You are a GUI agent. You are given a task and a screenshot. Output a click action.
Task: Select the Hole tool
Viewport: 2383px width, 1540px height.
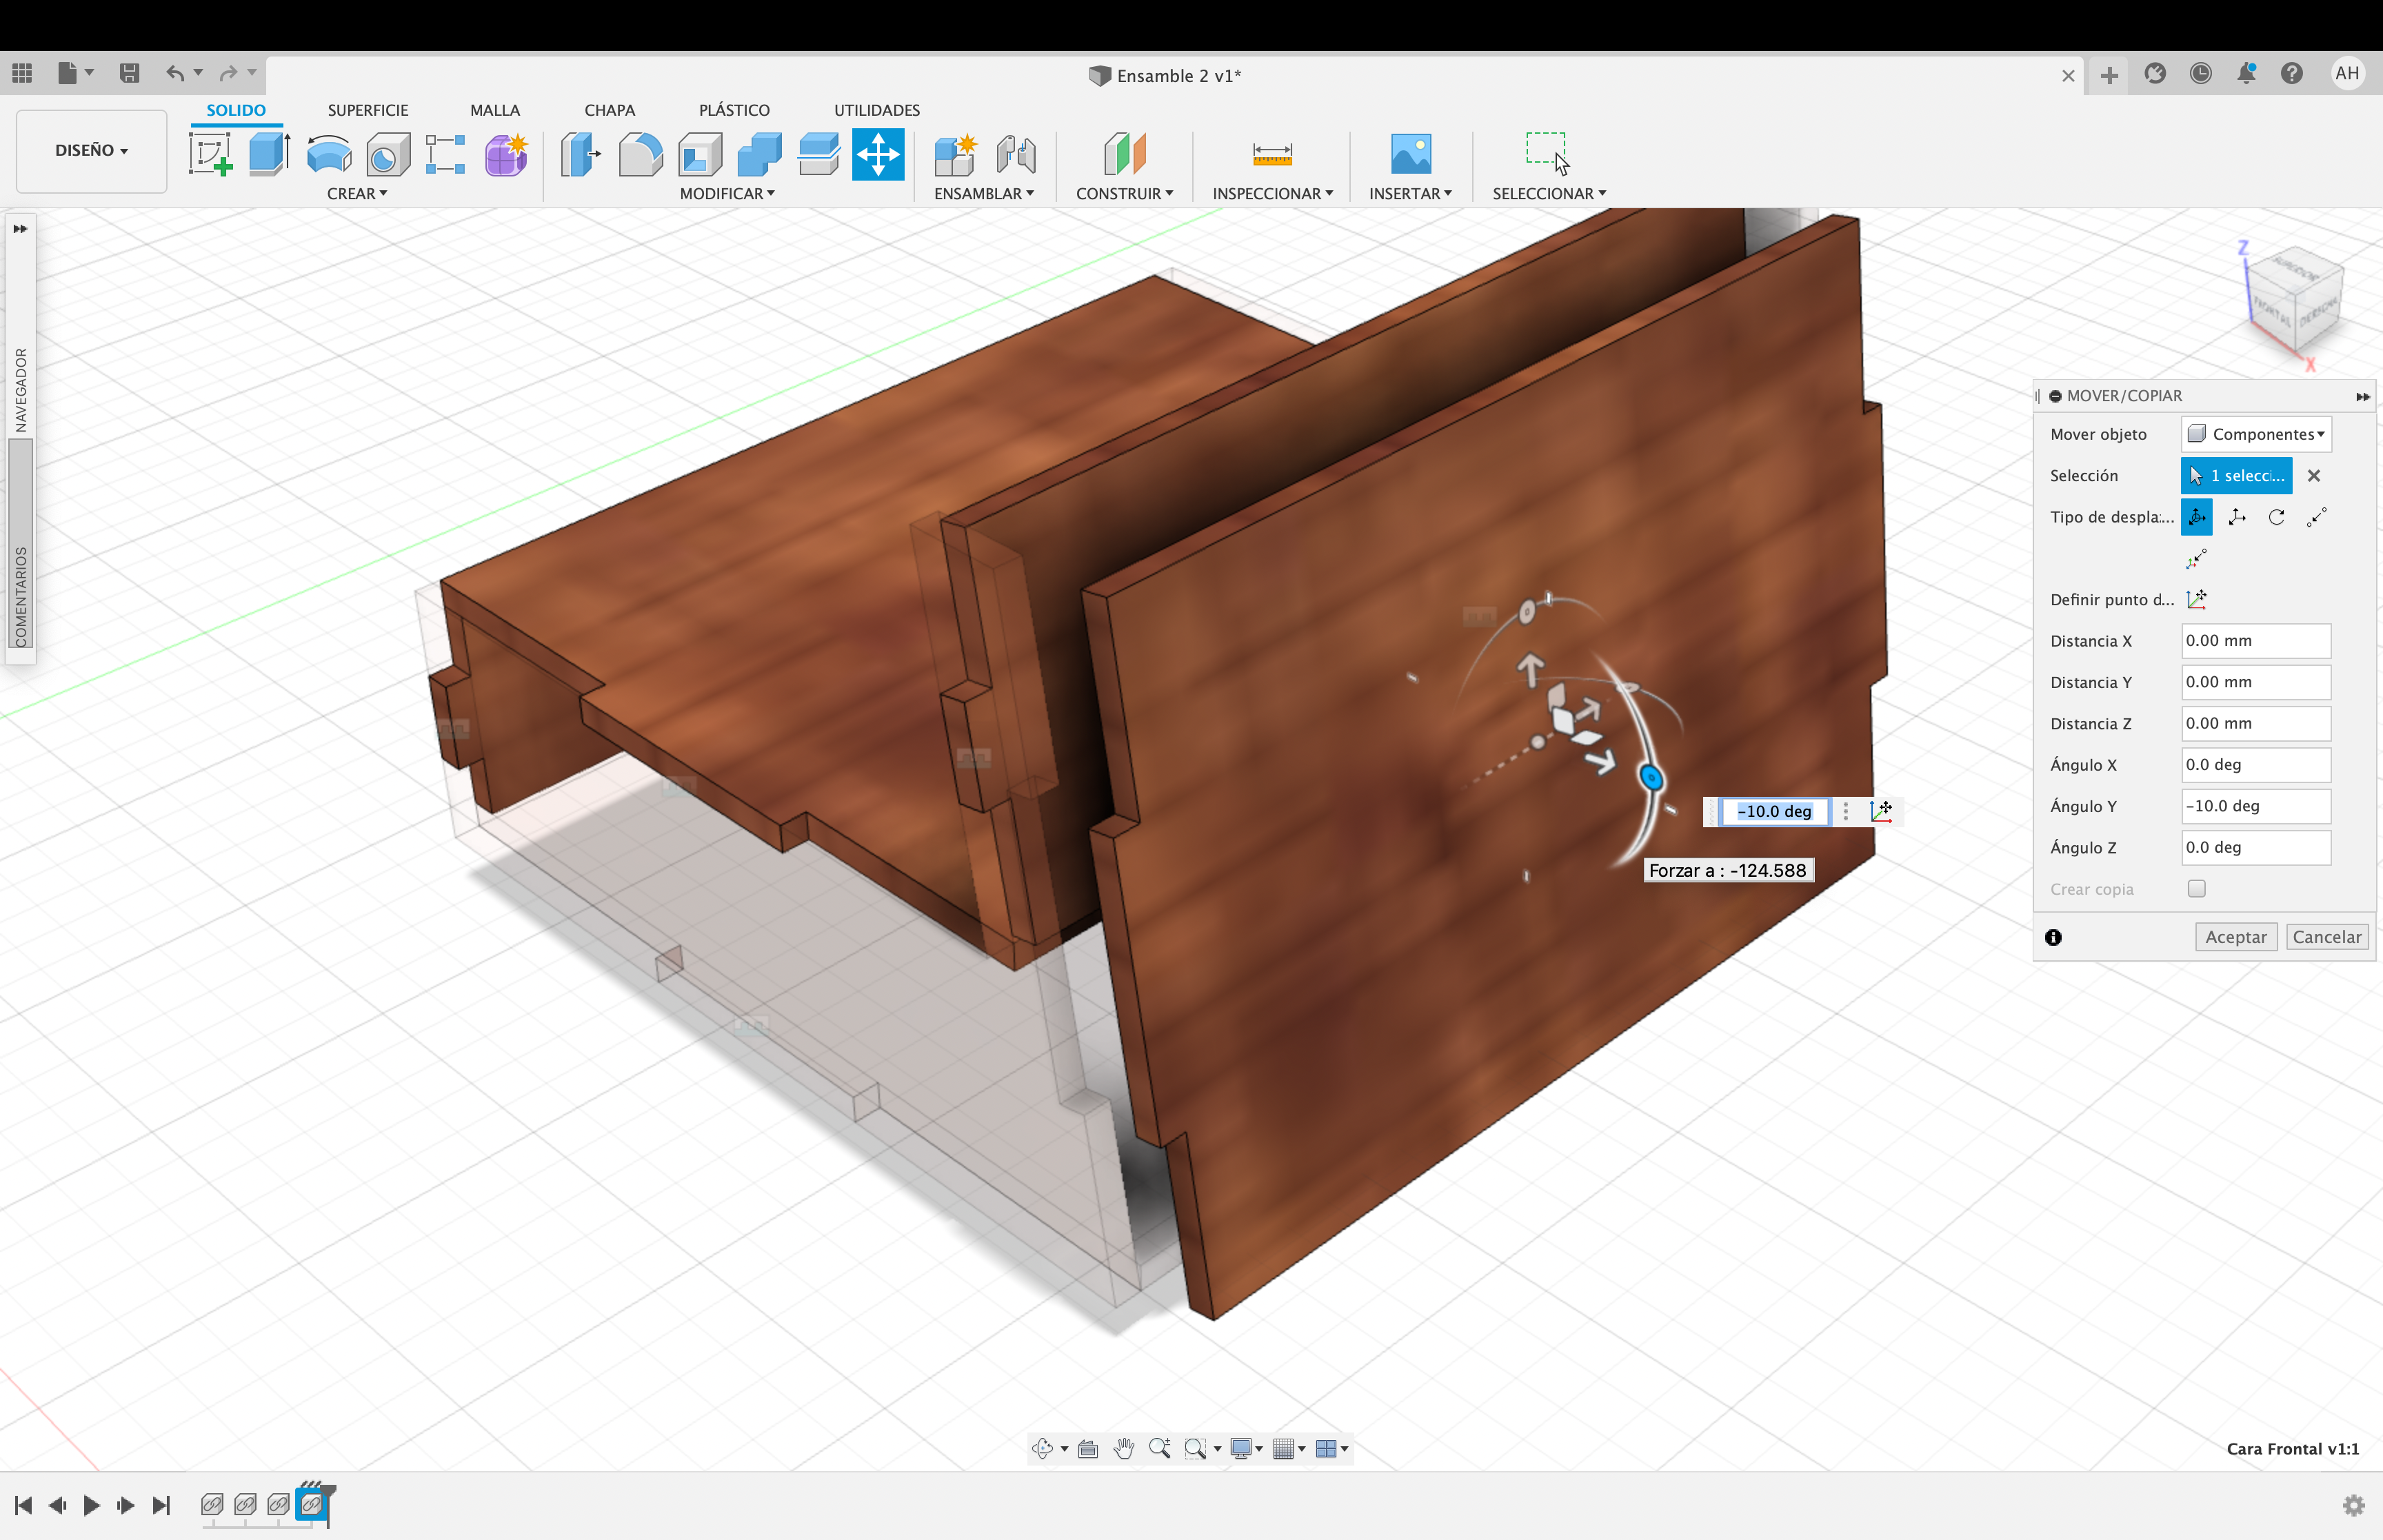388,154
